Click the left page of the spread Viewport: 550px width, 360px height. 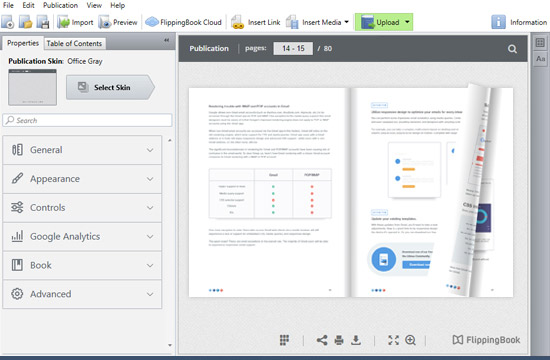tap(269, 192)
